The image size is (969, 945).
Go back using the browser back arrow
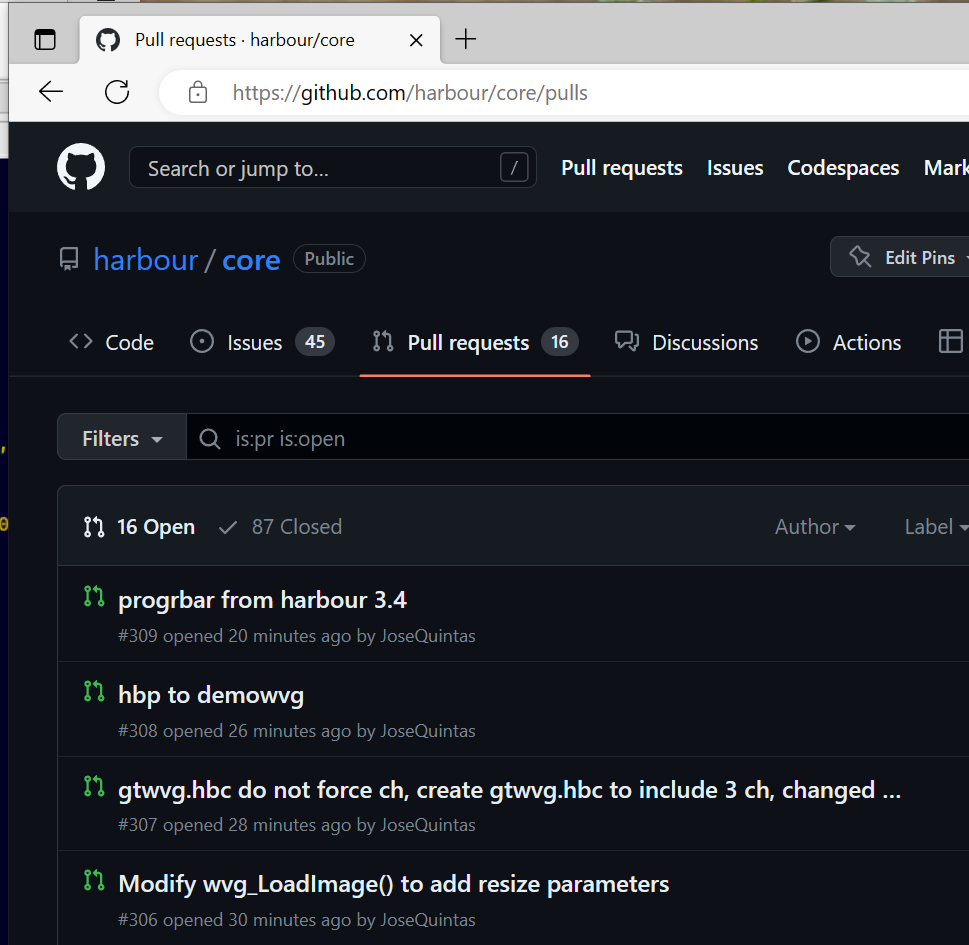coord(50,93)
